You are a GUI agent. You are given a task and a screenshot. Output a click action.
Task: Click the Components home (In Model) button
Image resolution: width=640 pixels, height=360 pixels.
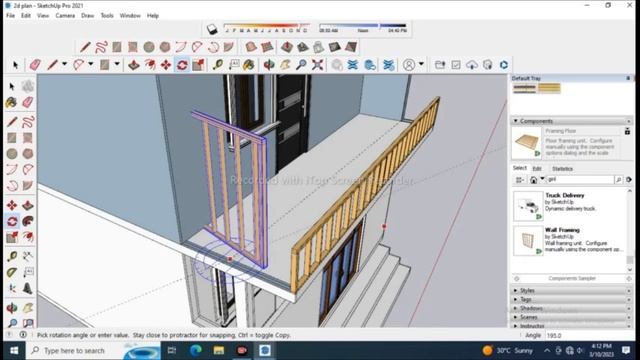[x=533, y=180]
